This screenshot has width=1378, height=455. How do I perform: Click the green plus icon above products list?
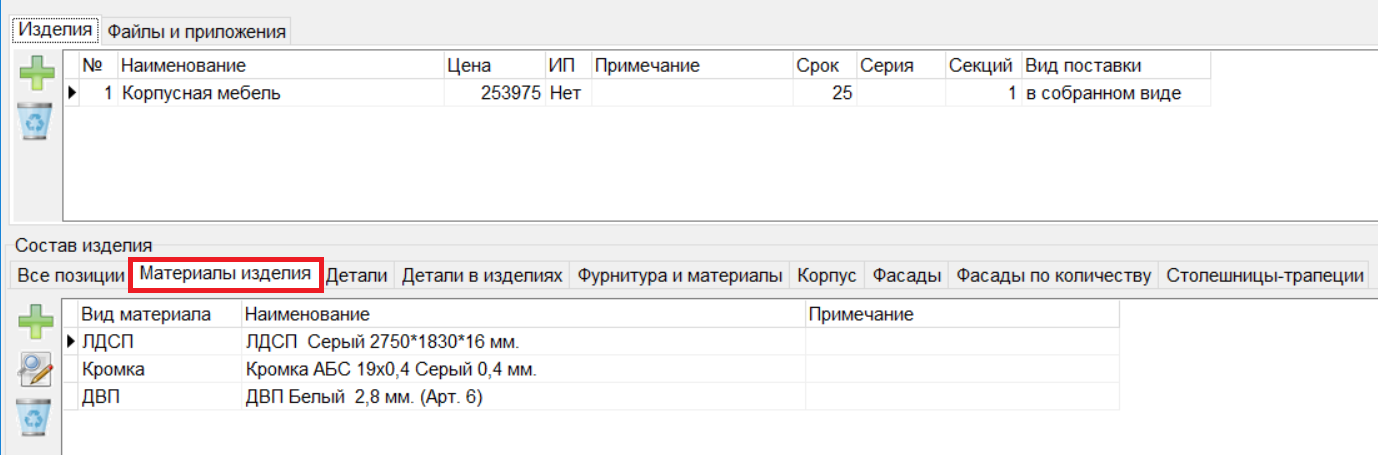(37, 76)
